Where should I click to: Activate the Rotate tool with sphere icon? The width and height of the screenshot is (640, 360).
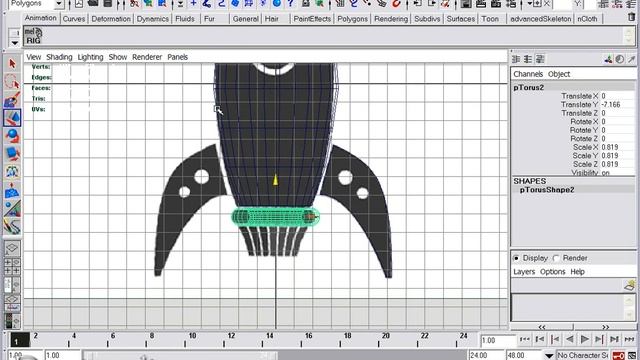pos(12,136)
